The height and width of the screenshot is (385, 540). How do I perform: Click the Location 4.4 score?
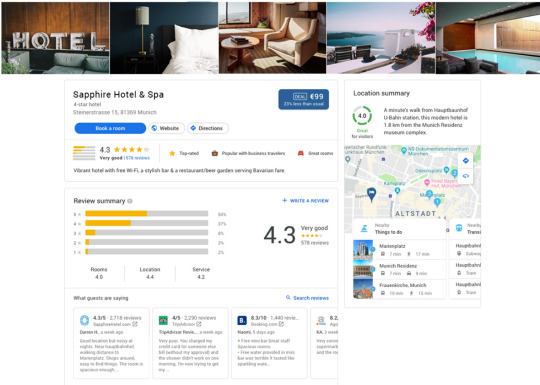[150, 273]
